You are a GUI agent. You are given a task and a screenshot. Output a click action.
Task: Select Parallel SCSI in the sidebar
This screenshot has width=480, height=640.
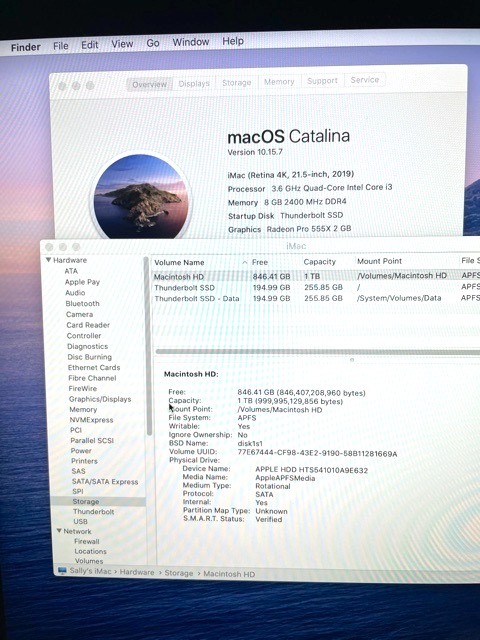[92, 440]
